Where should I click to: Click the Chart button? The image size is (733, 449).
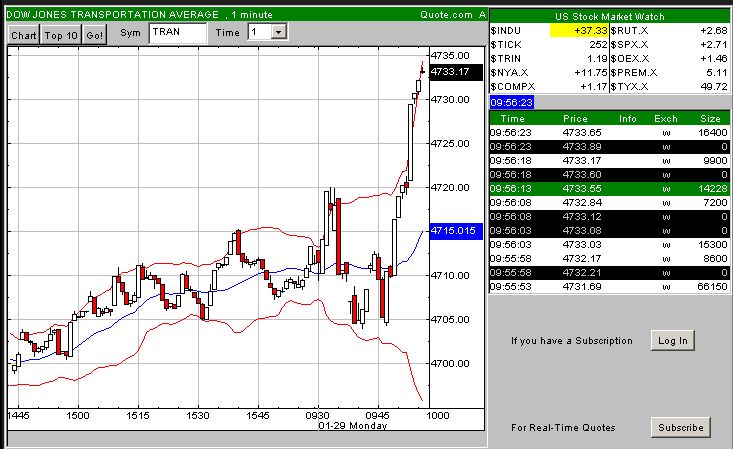coord(23,35)
